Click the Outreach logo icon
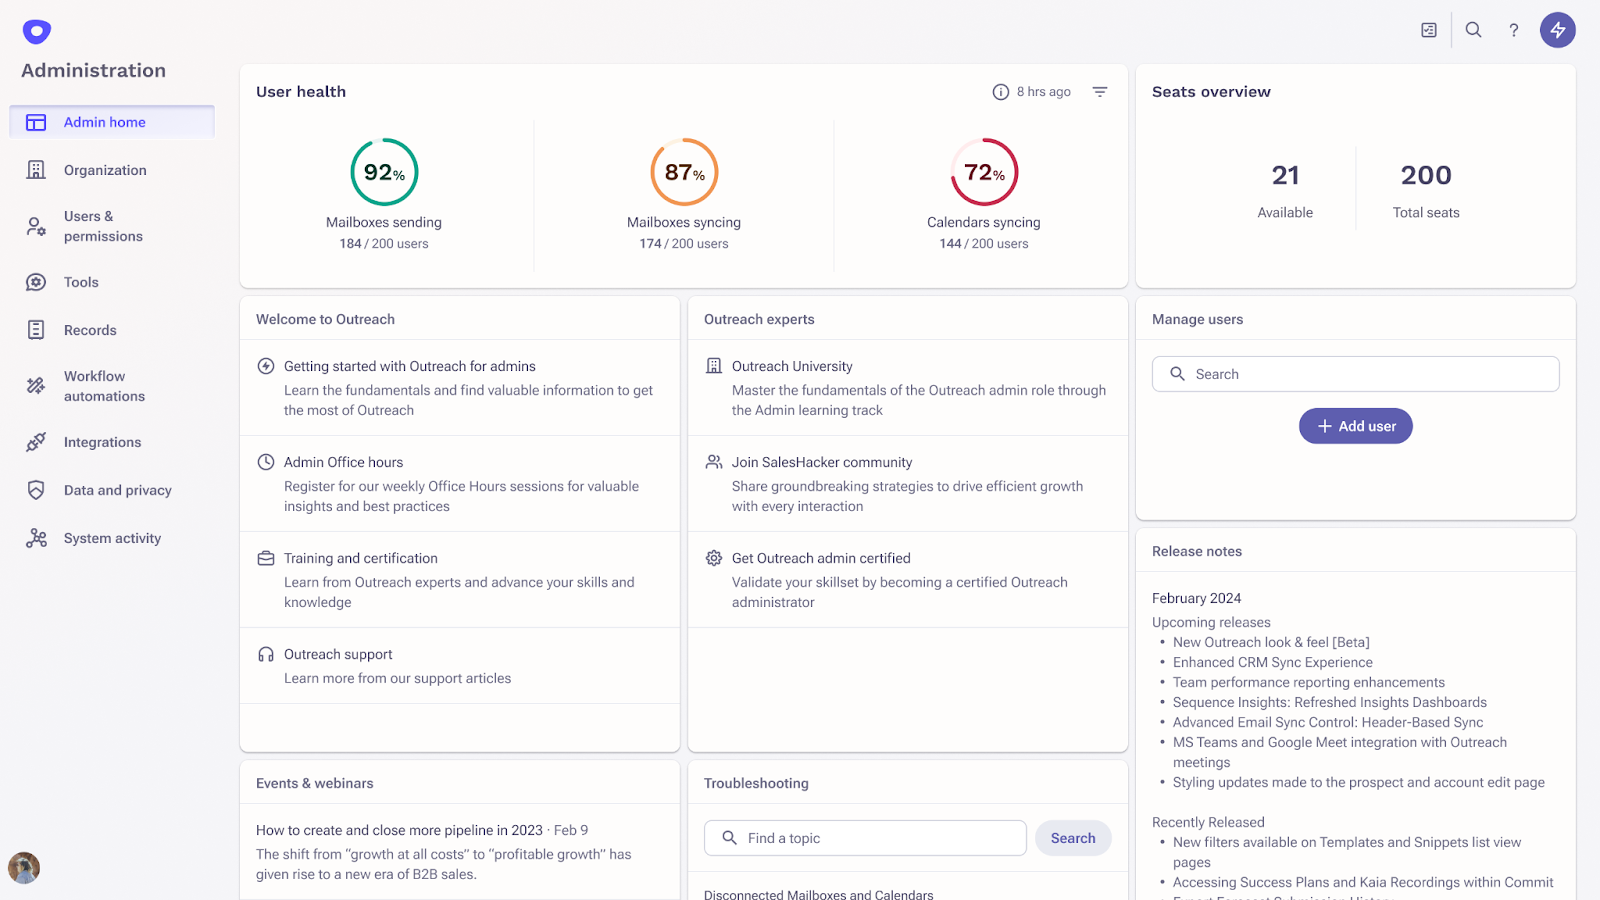 [37, 32]
